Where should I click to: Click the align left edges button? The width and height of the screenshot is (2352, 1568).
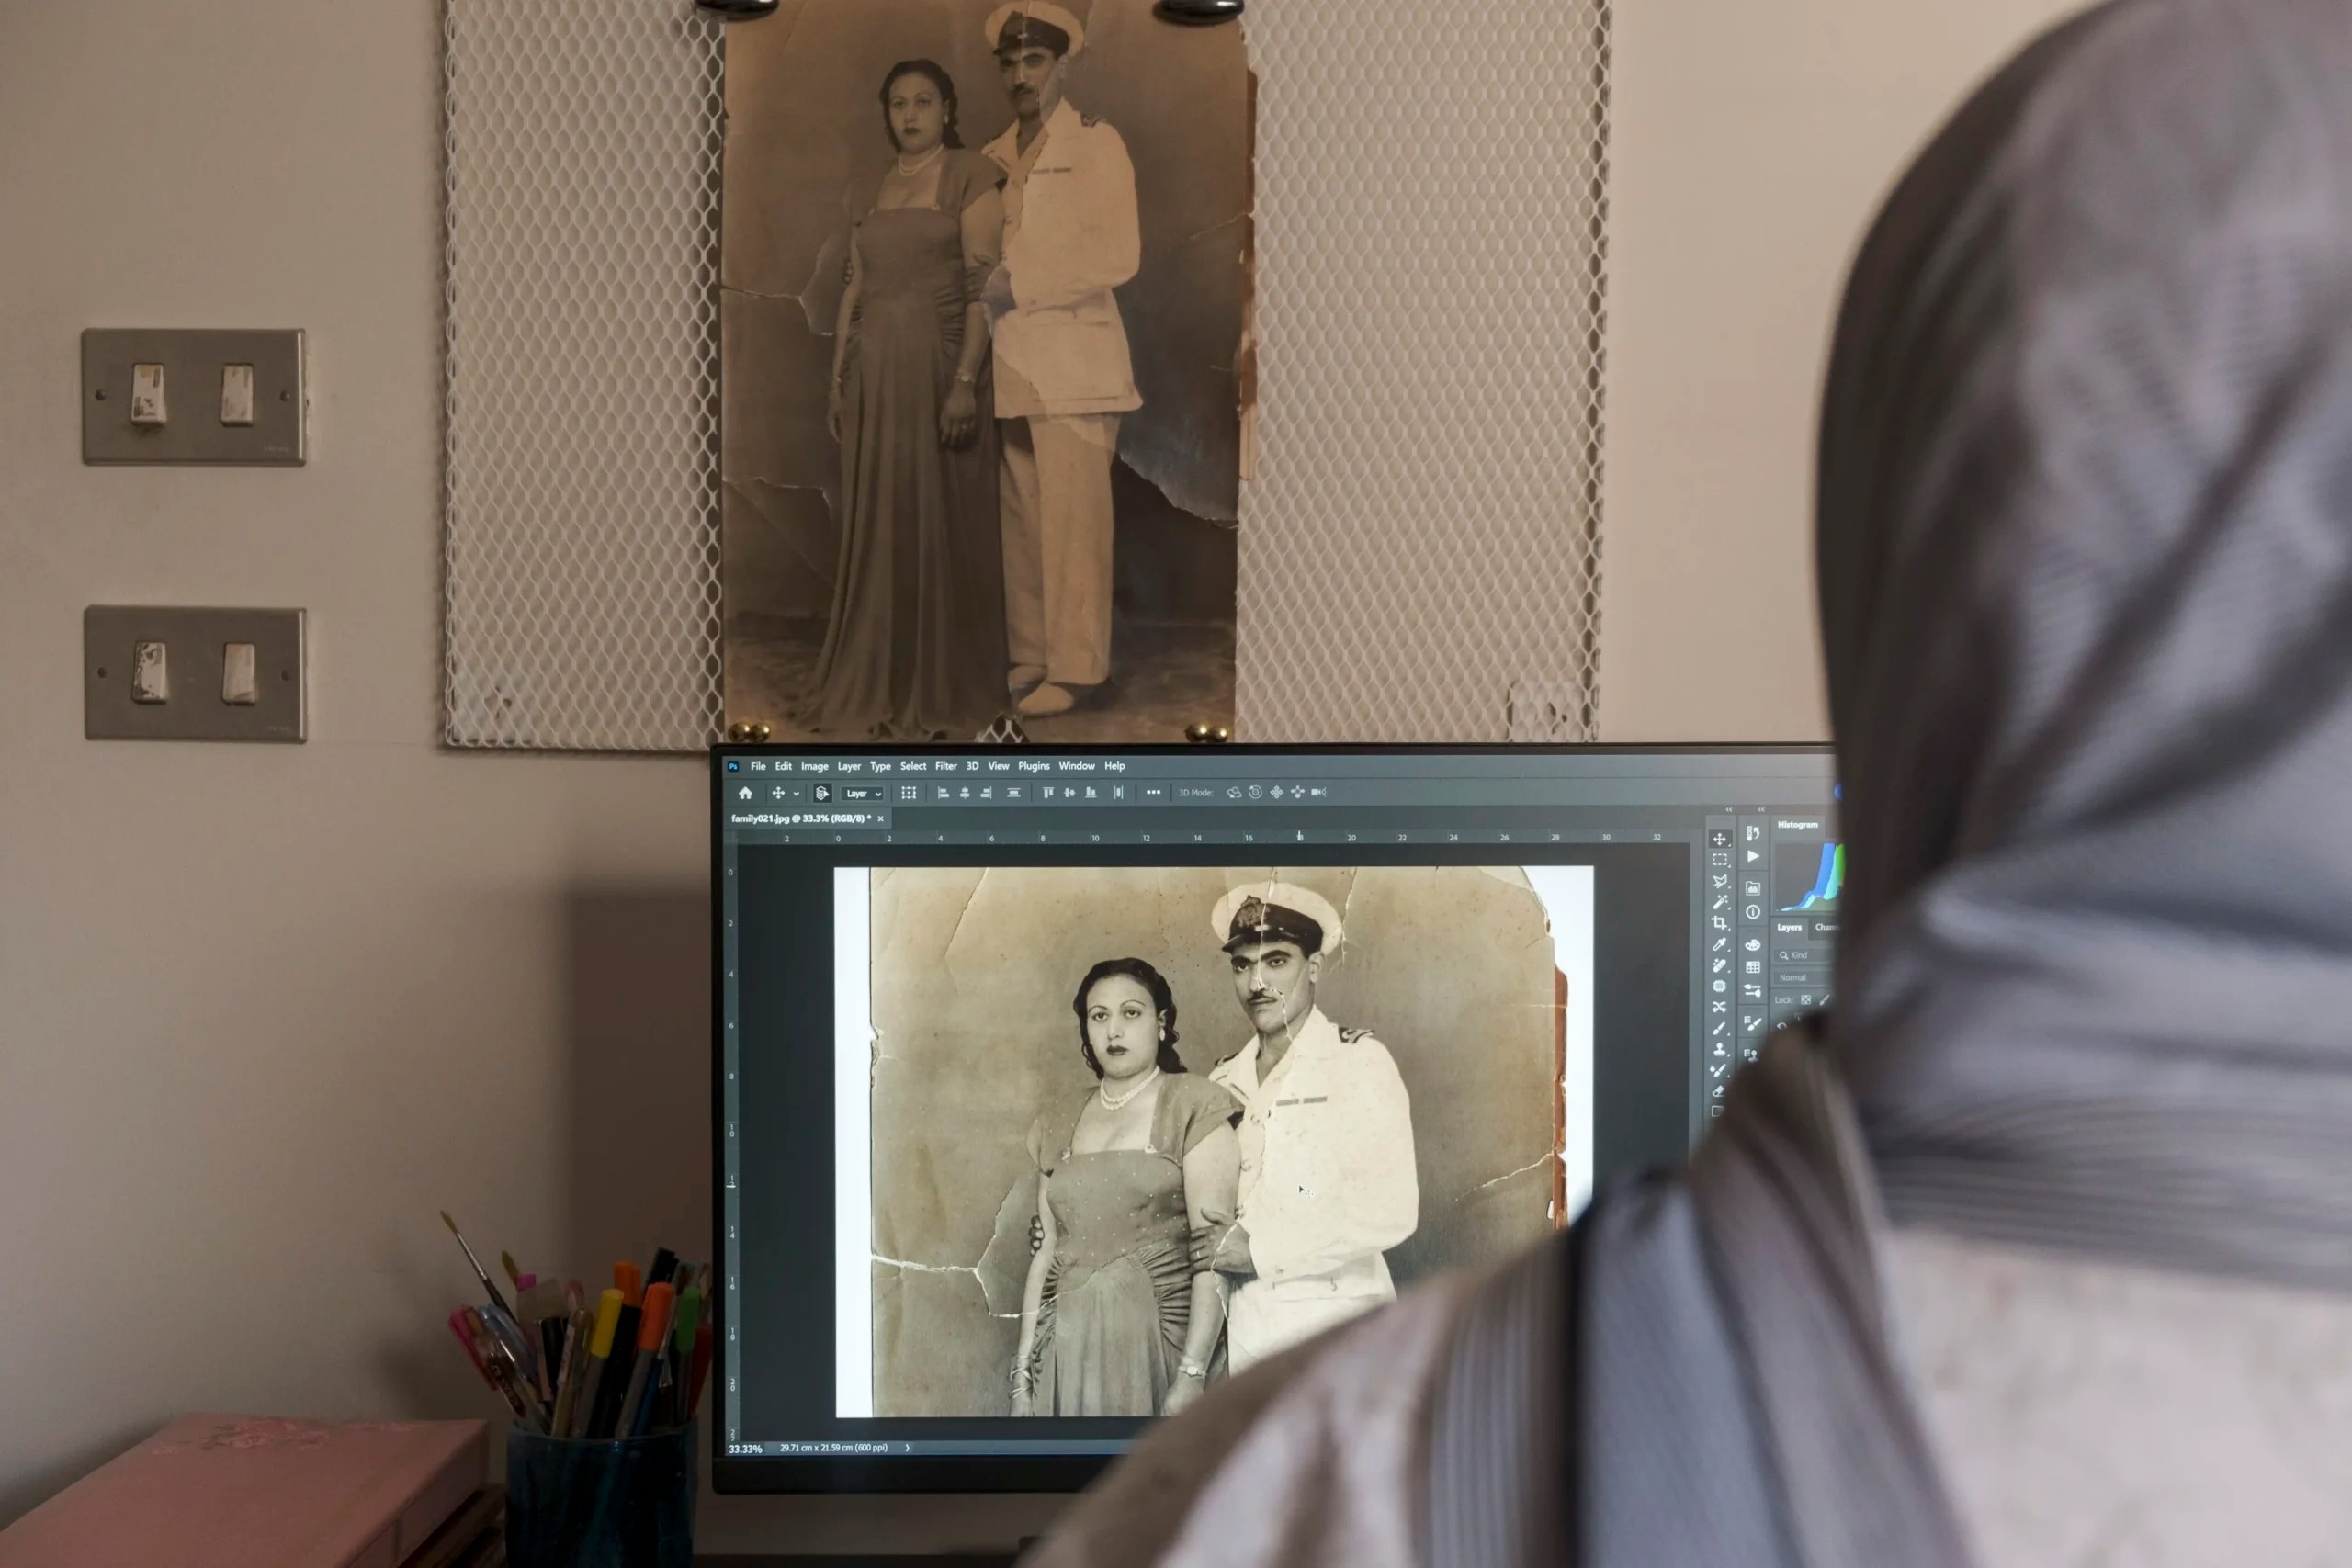point(942,793)
